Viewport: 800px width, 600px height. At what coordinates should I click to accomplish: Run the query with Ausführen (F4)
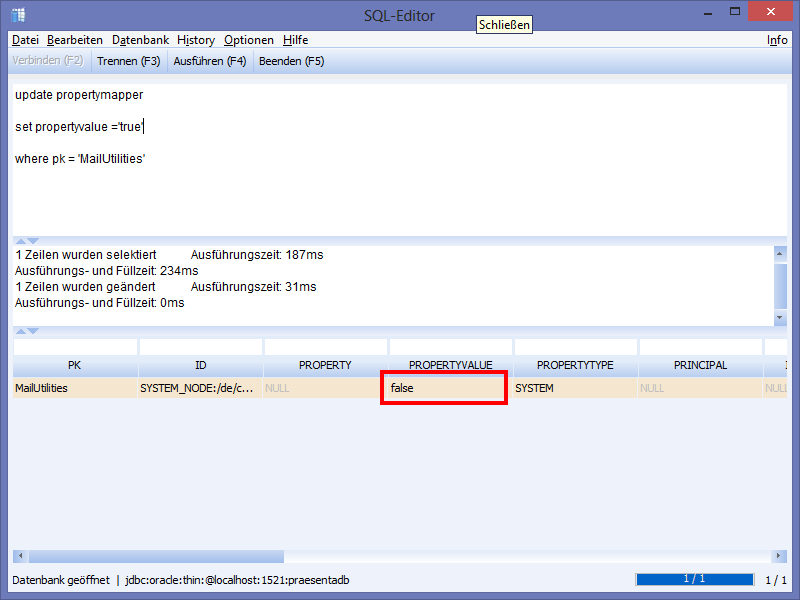[210, 61]
